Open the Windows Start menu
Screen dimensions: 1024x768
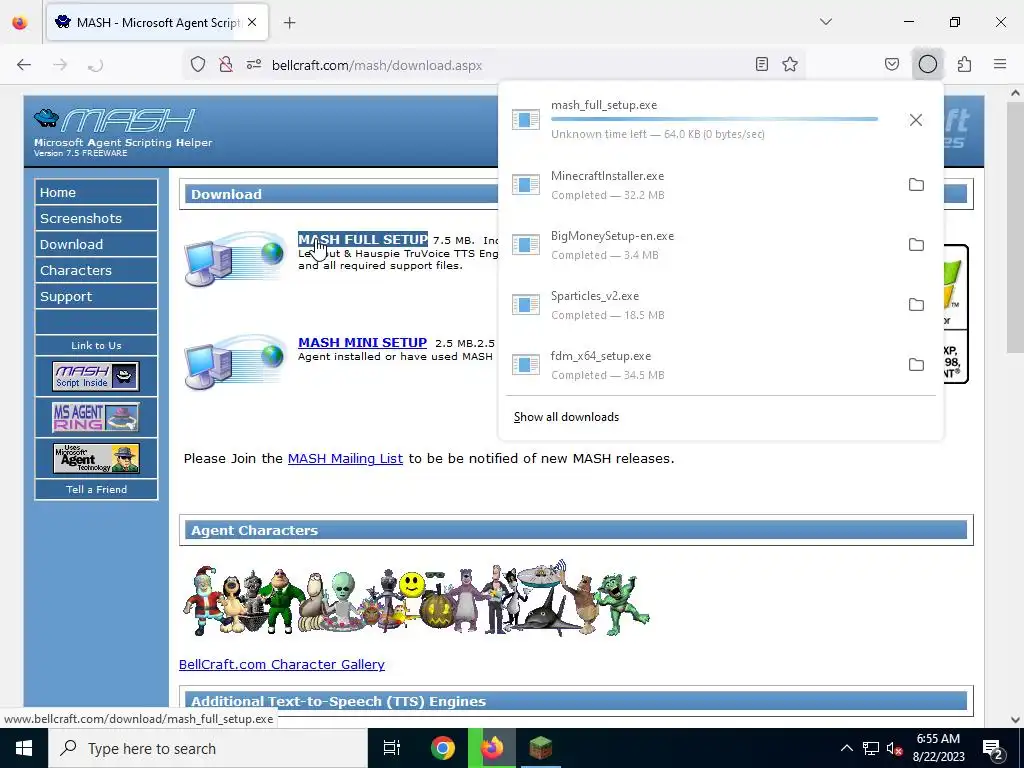coord(24,748)
